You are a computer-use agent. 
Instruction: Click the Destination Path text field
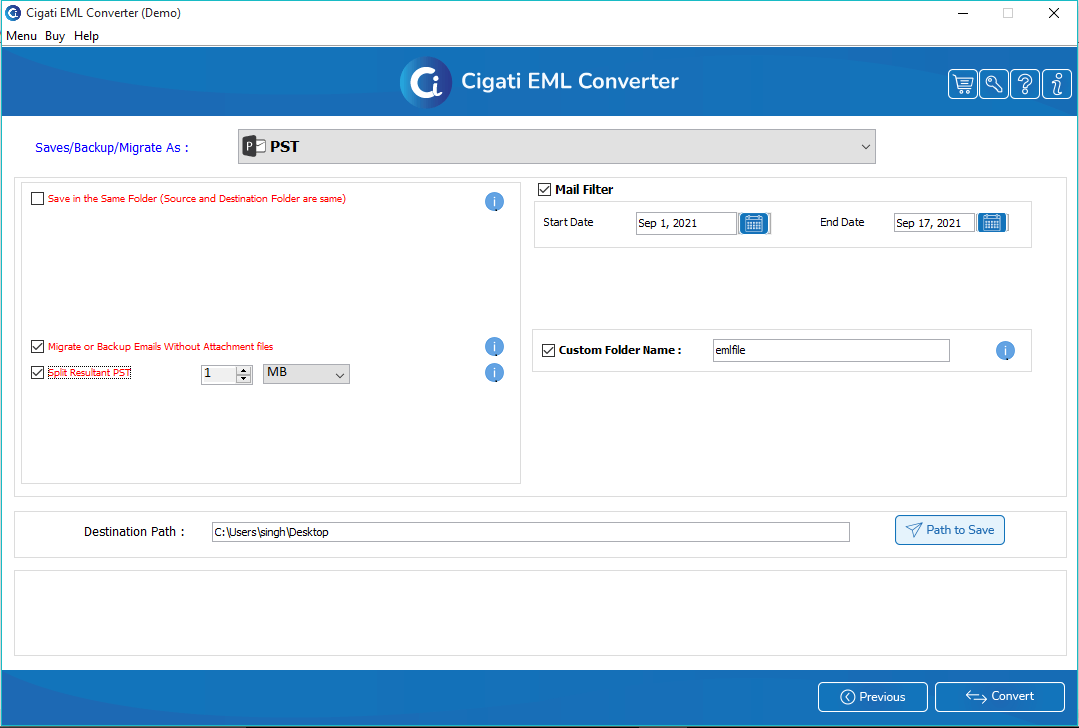(x=531, y=532)
